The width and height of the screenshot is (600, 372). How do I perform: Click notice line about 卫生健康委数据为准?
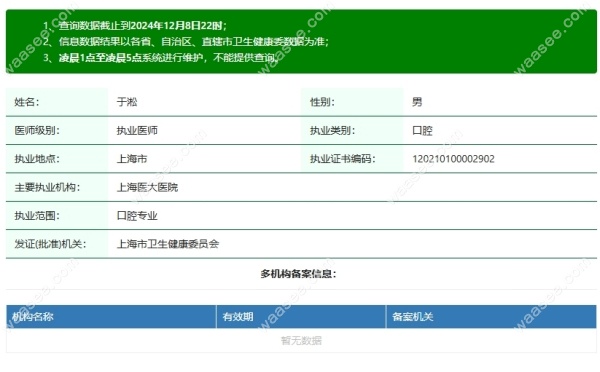(186, 41)
